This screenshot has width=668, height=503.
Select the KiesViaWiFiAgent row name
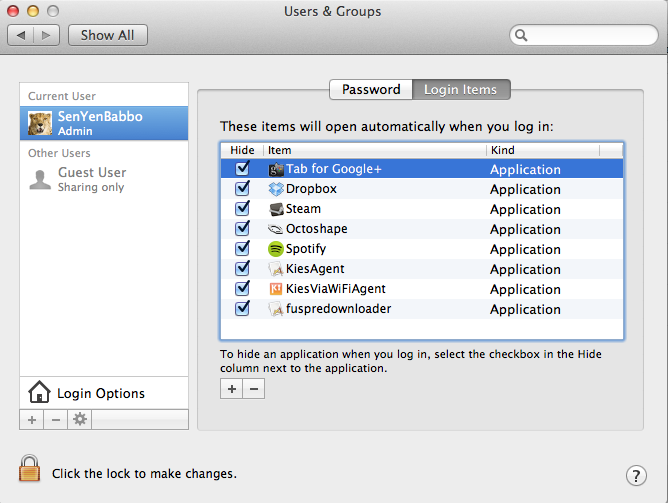pyautogui.click(x=336, y=289)
